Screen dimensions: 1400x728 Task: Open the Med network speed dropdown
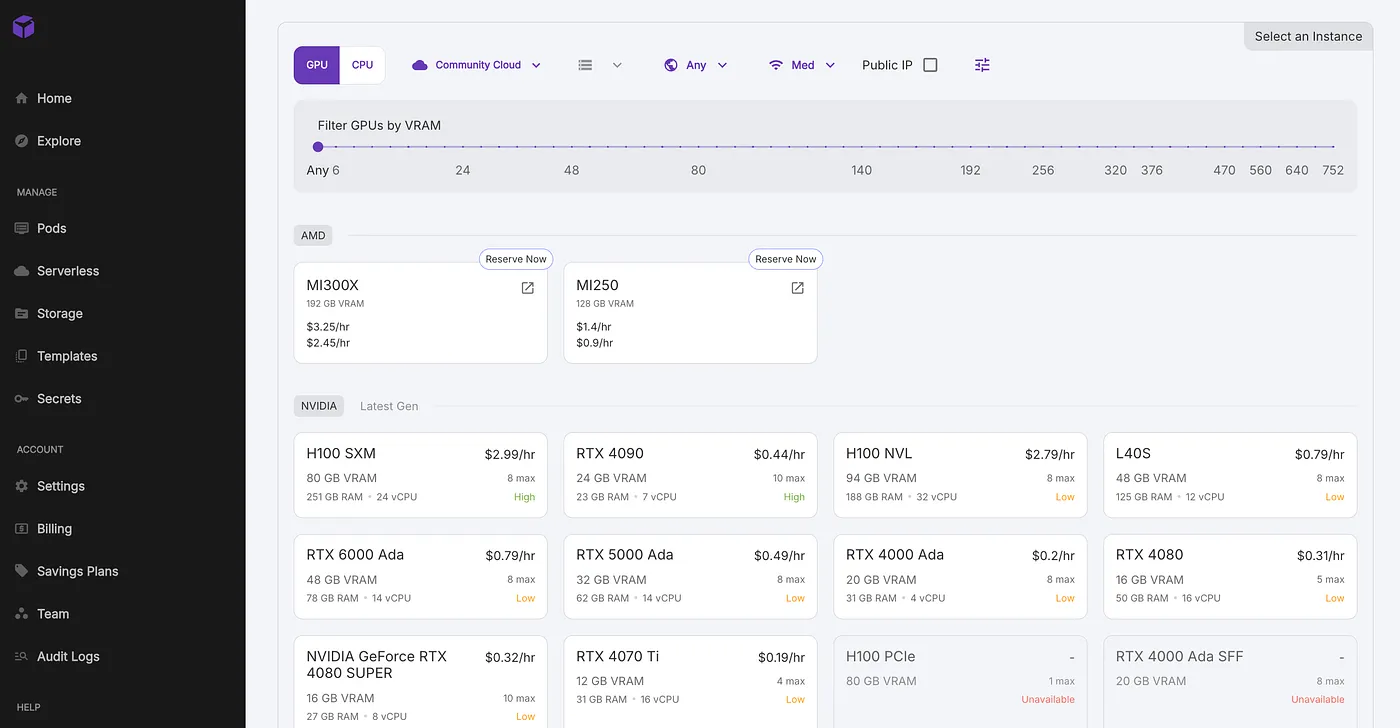coord(802,65)
